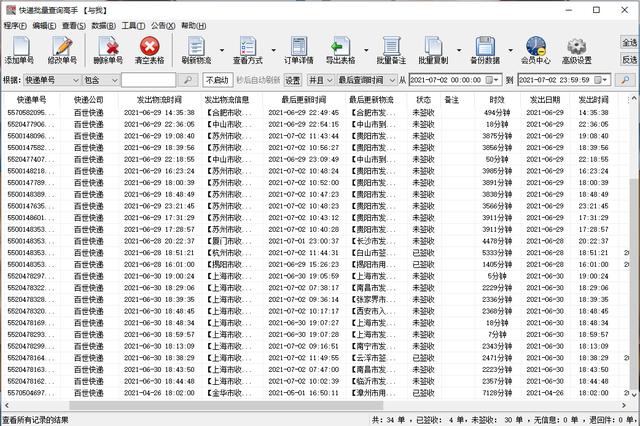Click the 7128分钟 时效 cell

(x=497, y=393)
